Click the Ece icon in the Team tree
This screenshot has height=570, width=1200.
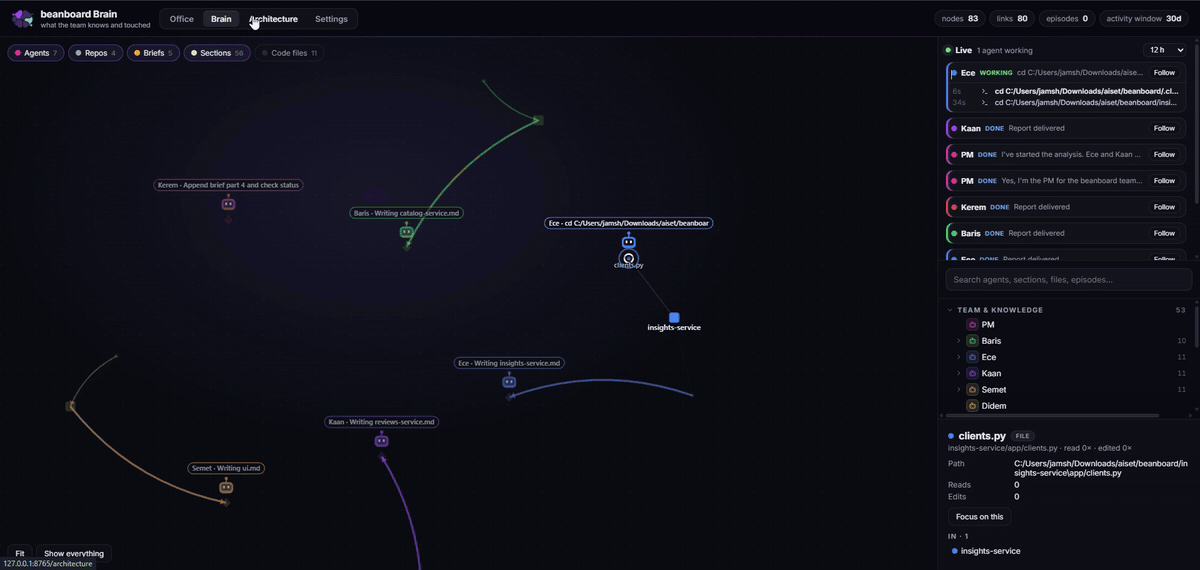tap(972, 357)
